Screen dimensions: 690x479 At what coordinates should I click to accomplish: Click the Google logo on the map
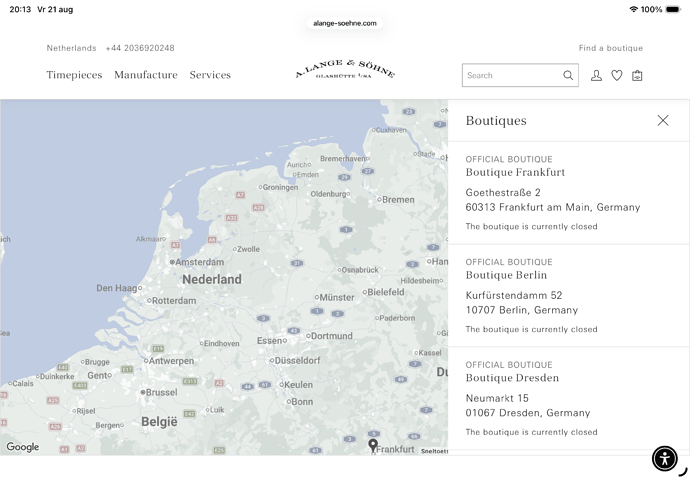22,447
